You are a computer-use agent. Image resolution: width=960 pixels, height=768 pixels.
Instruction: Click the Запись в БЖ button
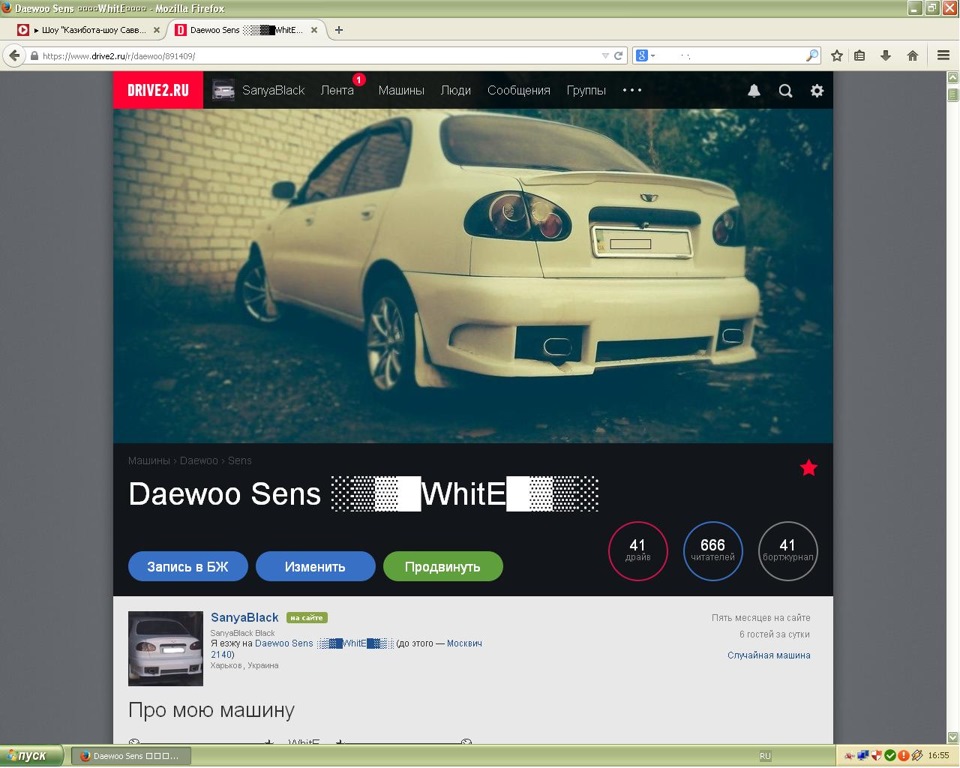[x=187, y=567]
